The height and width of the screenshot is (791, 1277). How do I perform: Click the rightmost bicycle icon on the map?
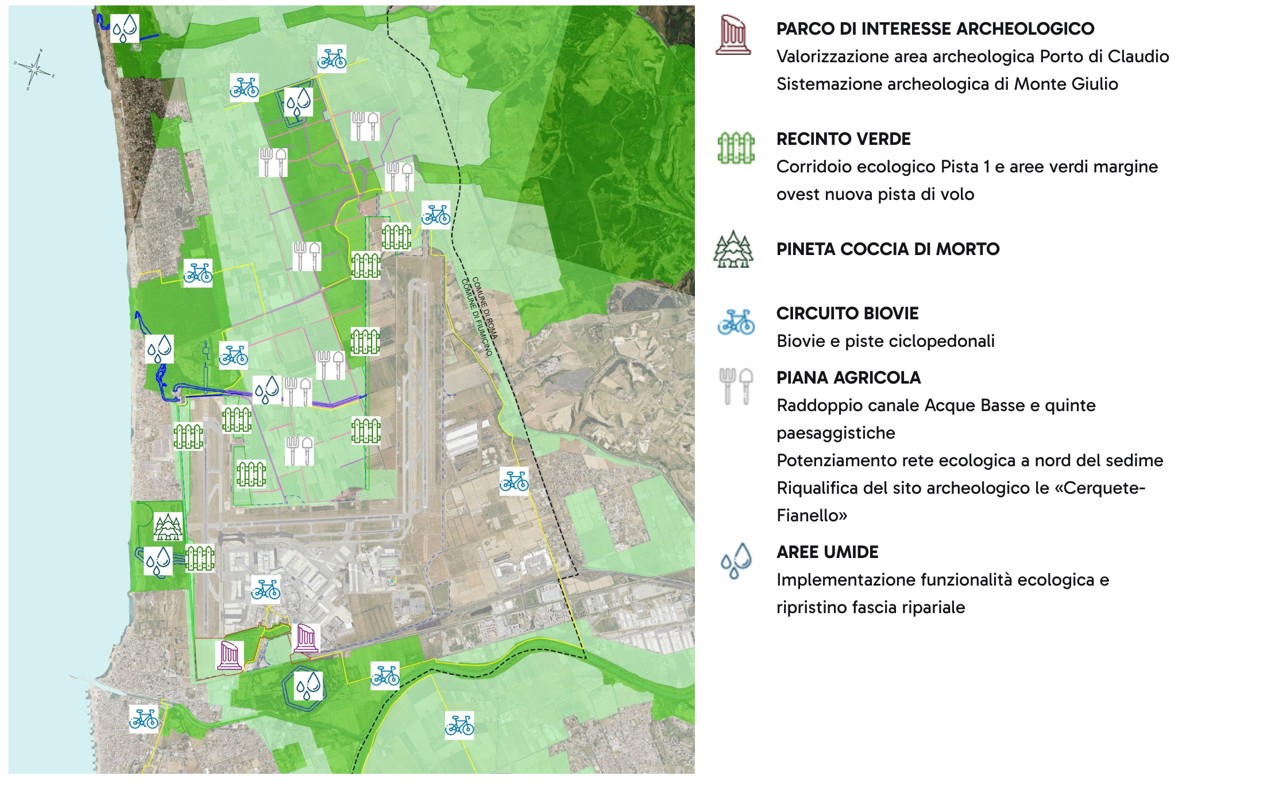[514, 481]
